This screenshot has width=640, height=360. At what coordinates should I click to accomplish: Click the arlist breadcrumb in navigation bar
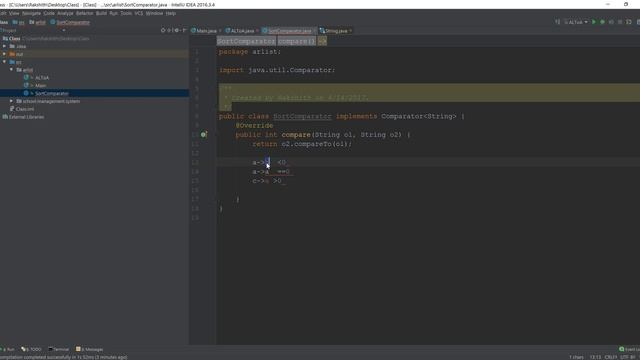[38, 22]
